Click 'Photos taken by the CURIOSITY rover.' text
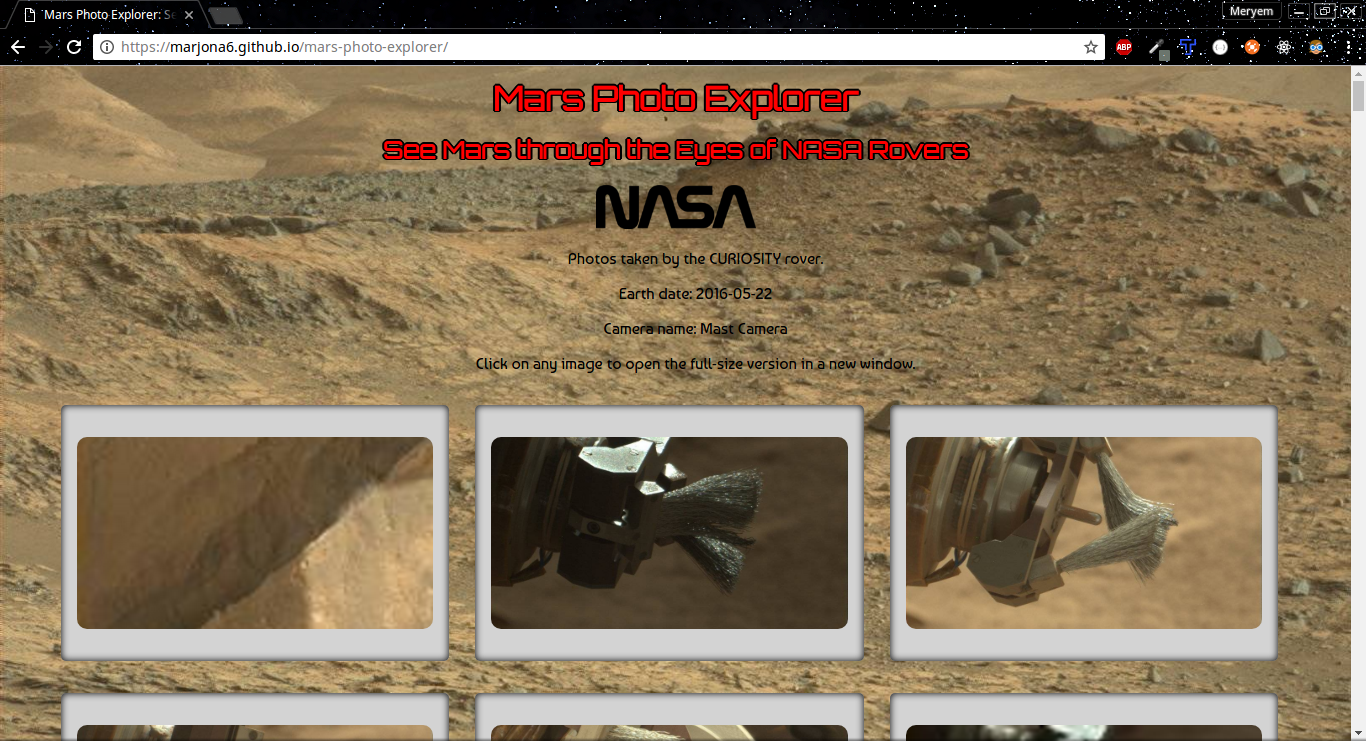 (x=695, y=258)
